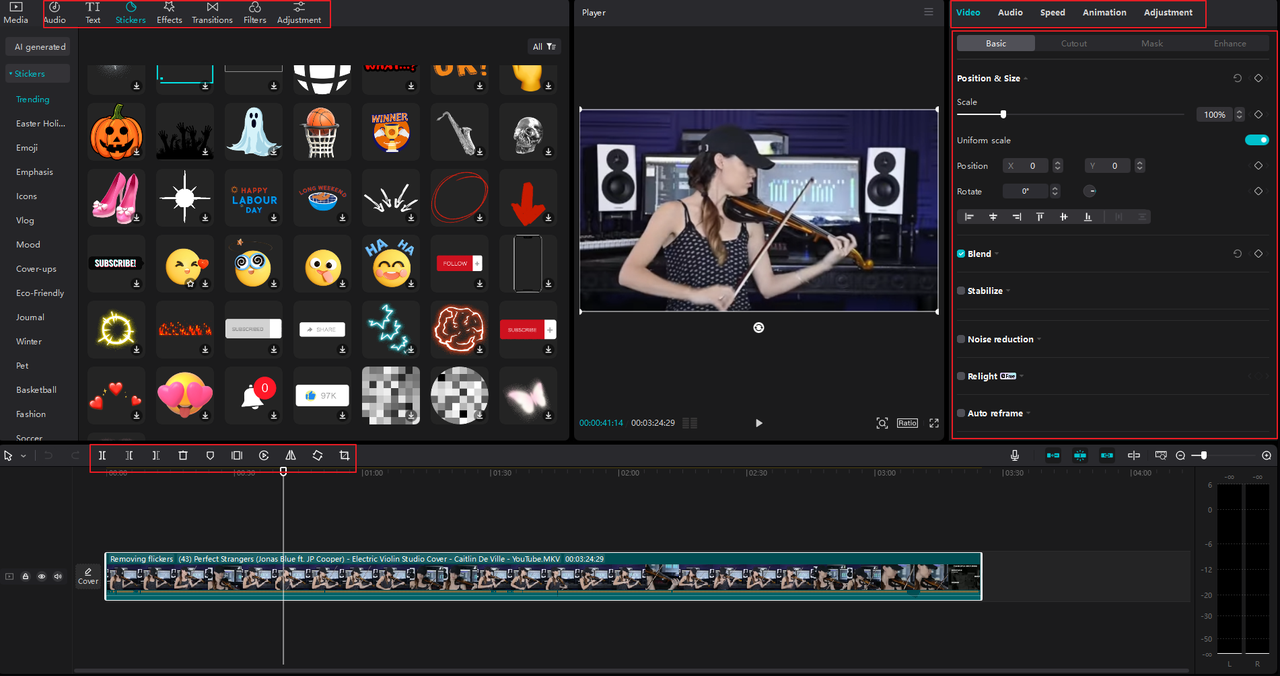Click the zoom in timeline magnifier icon

(1267, 455)
